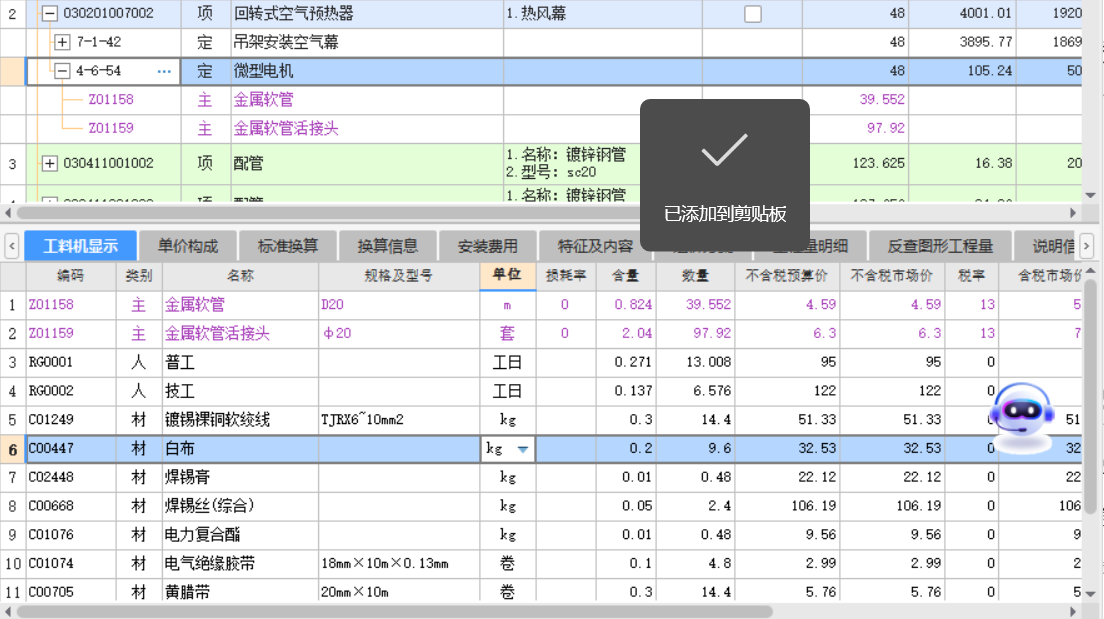Click the 类别 column header
This screenshot has width=1104, height=619.
pyautogui.click(x=139, y=276)
